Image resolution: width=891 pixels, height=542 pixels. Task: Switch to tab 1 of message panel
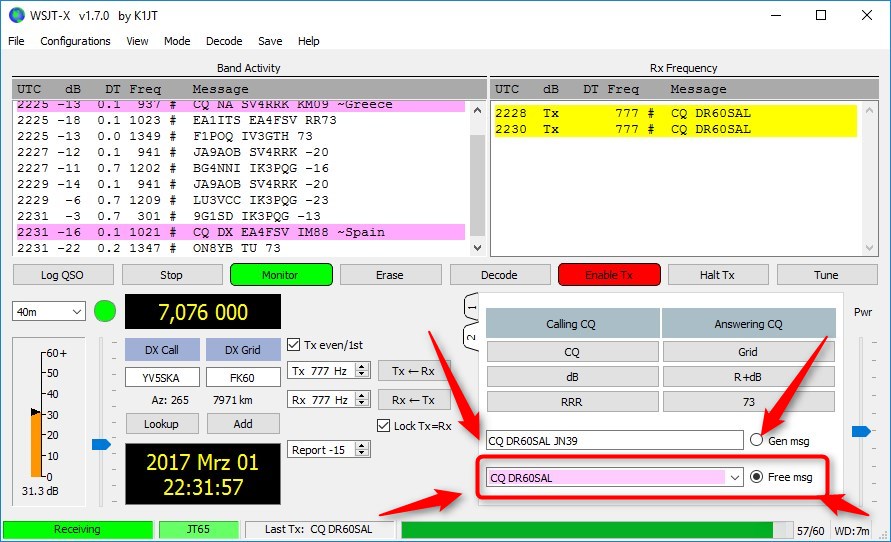[x=472, y=307]
